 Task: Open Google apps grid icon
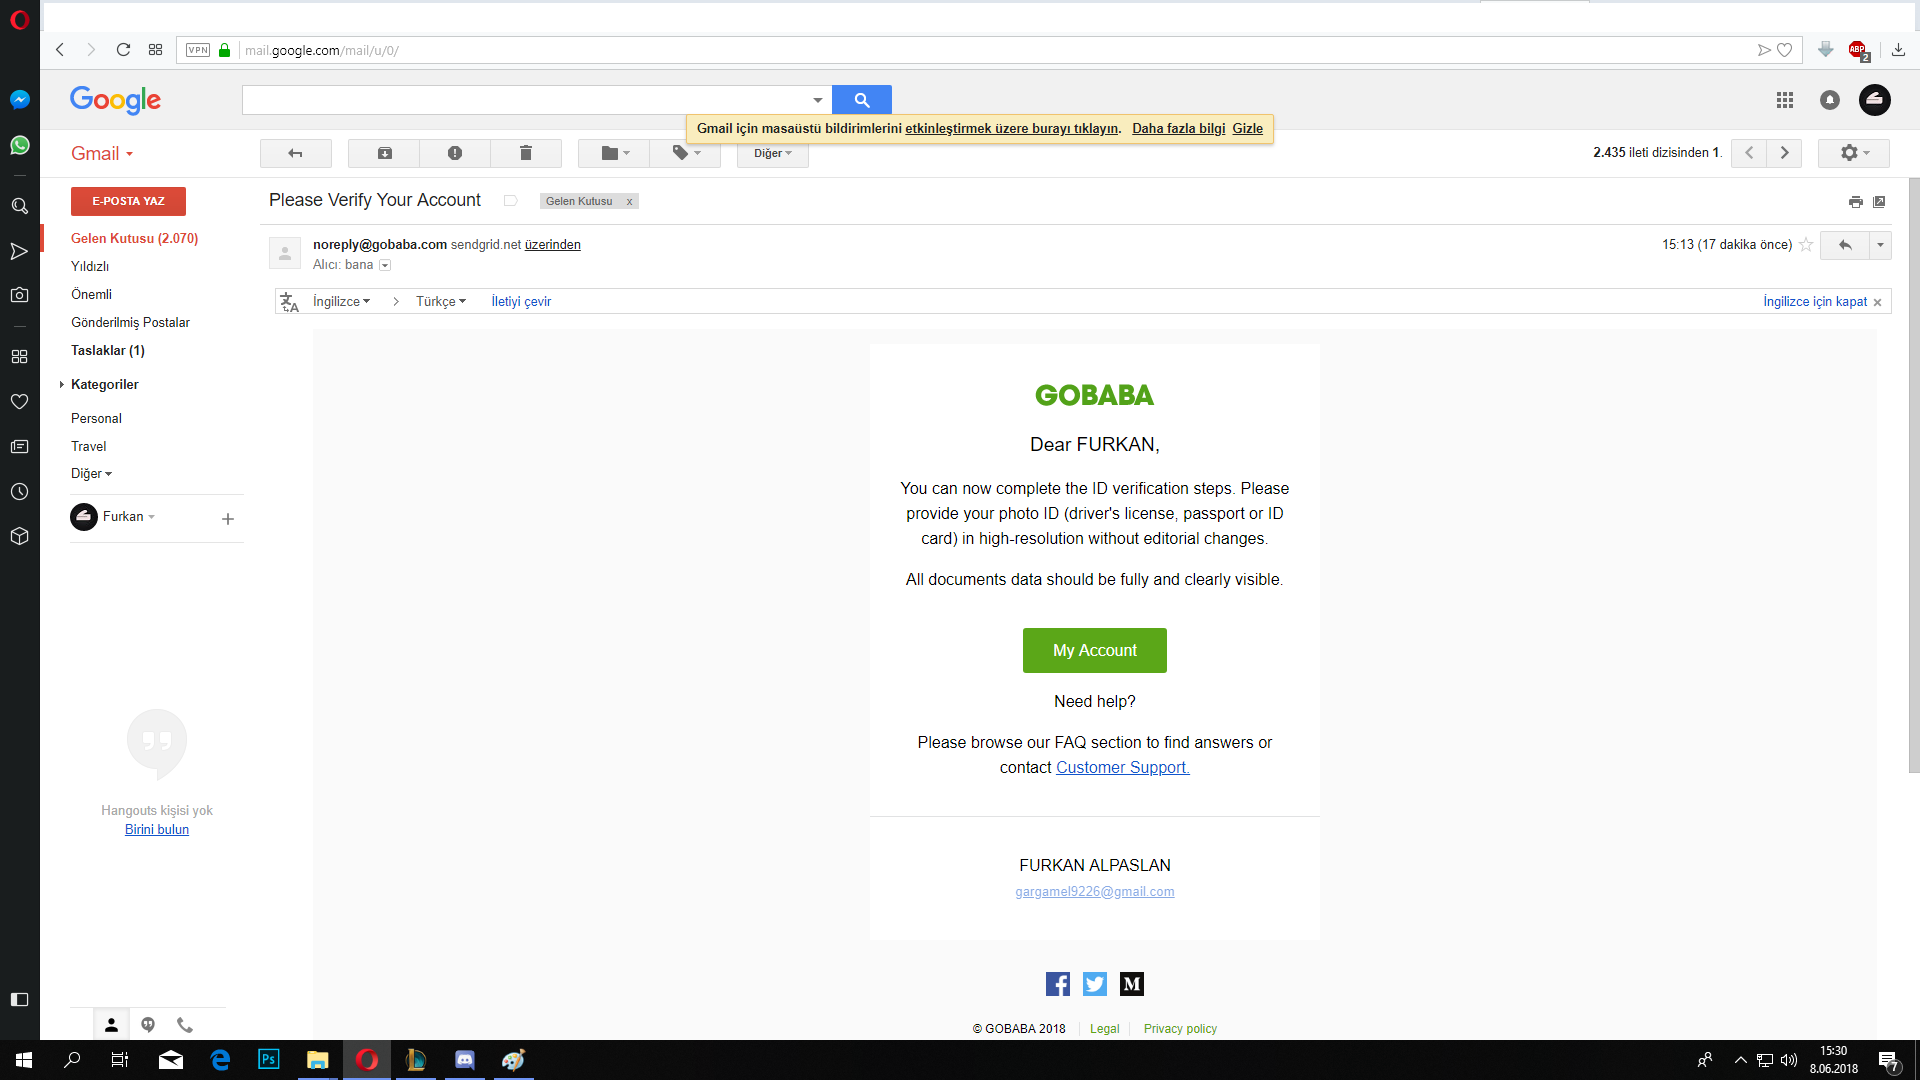(1785, 100)
